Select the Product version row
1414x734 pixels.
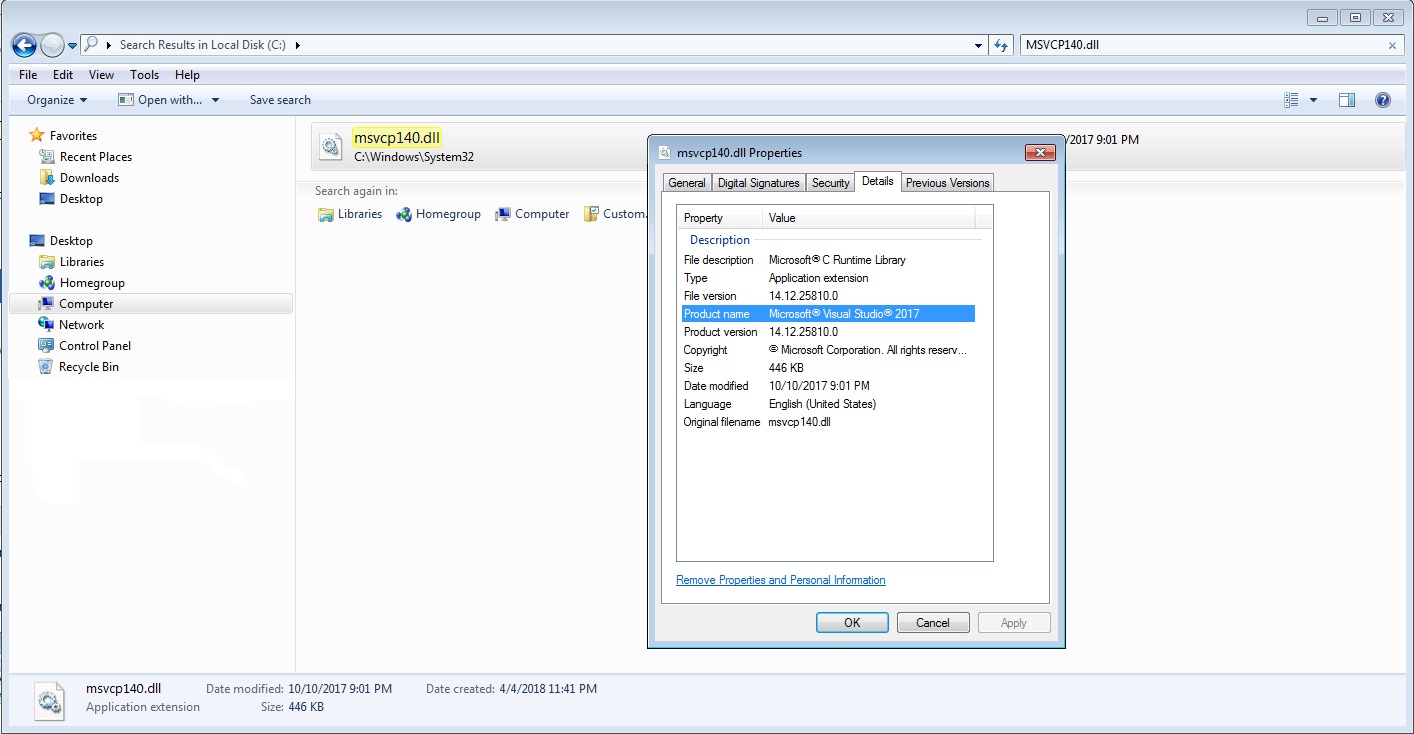[828, 332]
